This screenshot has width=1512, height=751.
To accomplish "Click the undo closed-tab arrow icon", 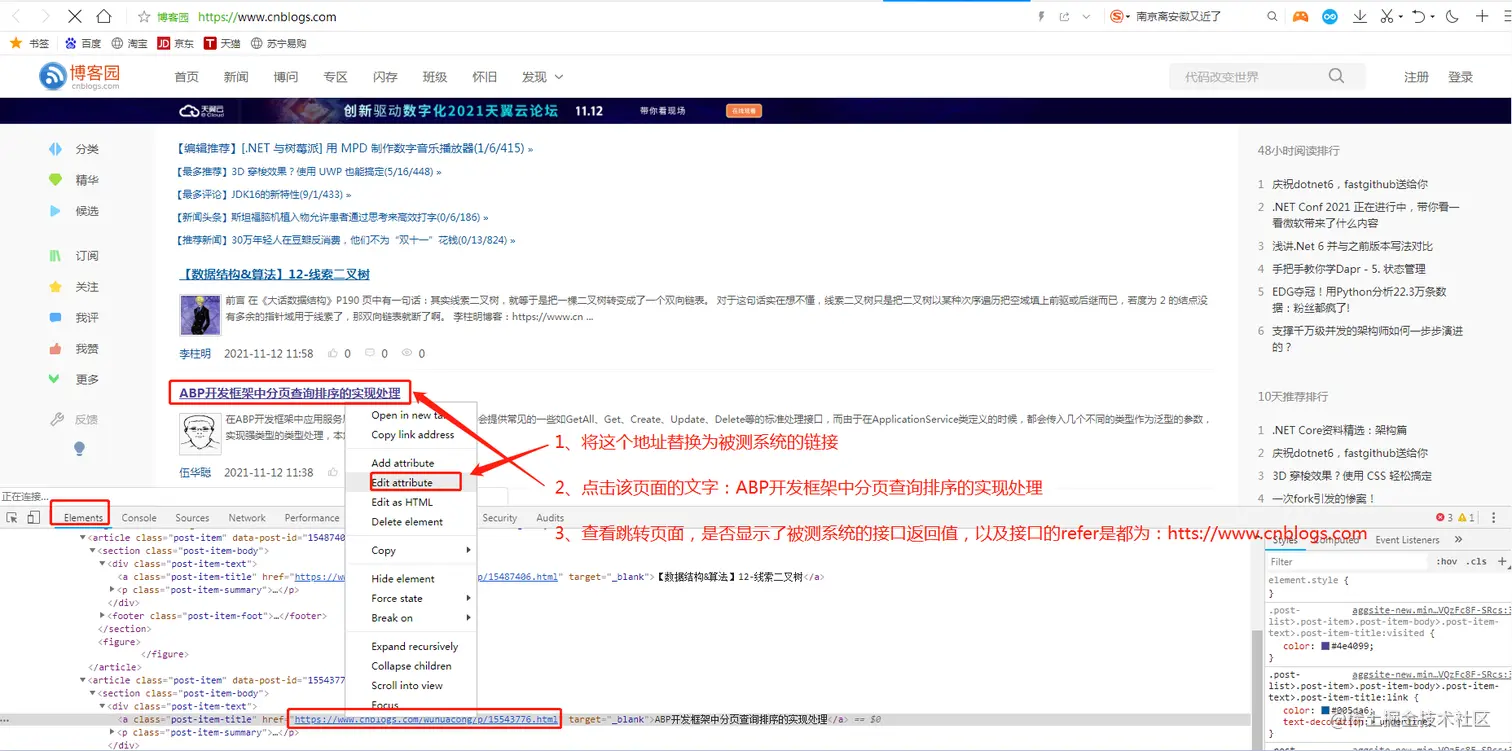I will 1419,17.
